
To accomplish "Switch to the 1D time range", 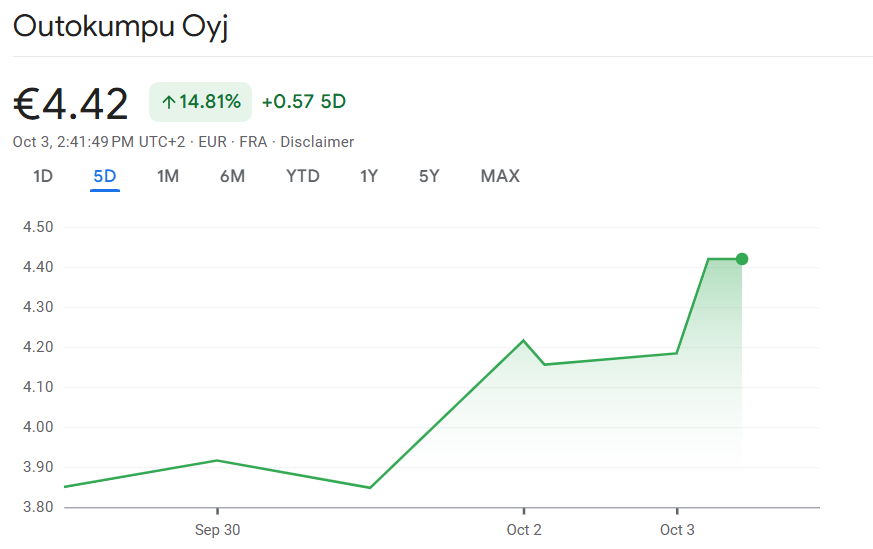I will pos(43,176).
